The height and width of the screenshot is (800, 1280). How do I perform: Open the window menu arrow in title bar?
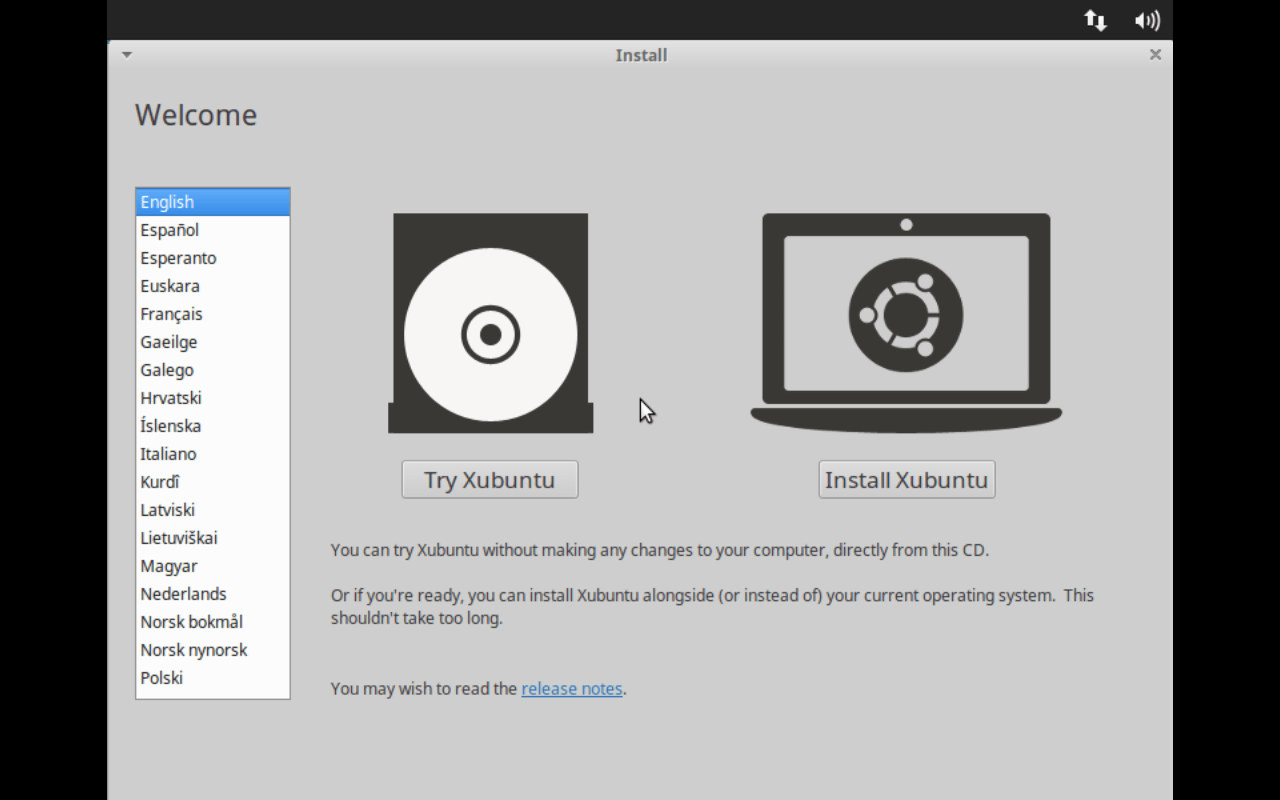coord(127,55)
